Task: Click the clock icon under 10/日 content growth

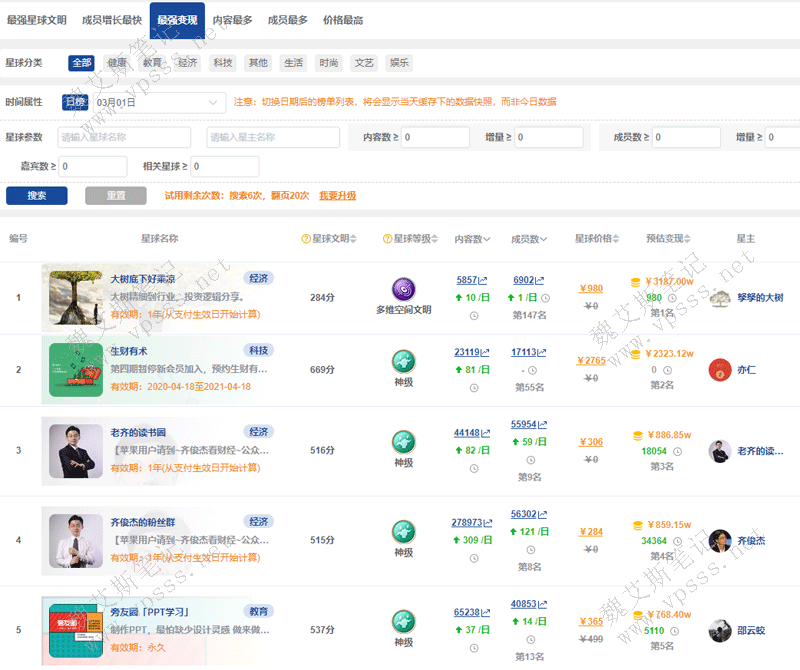Action: pyautogui.click(x=473, y=316)
